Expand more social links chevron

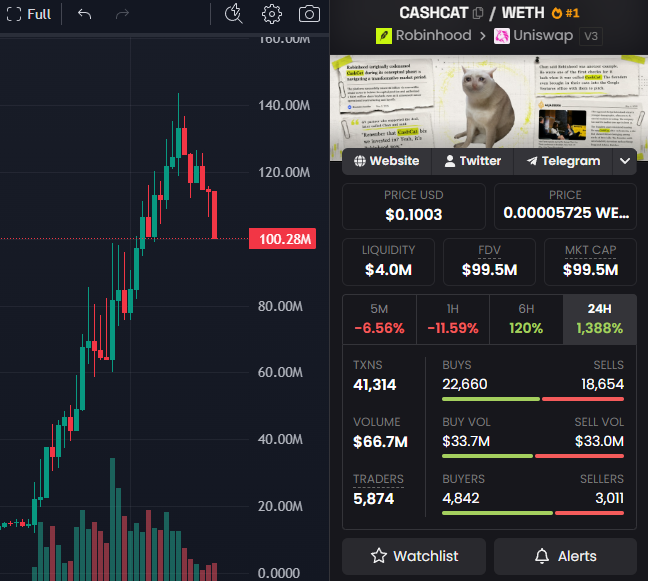[625, 161]
